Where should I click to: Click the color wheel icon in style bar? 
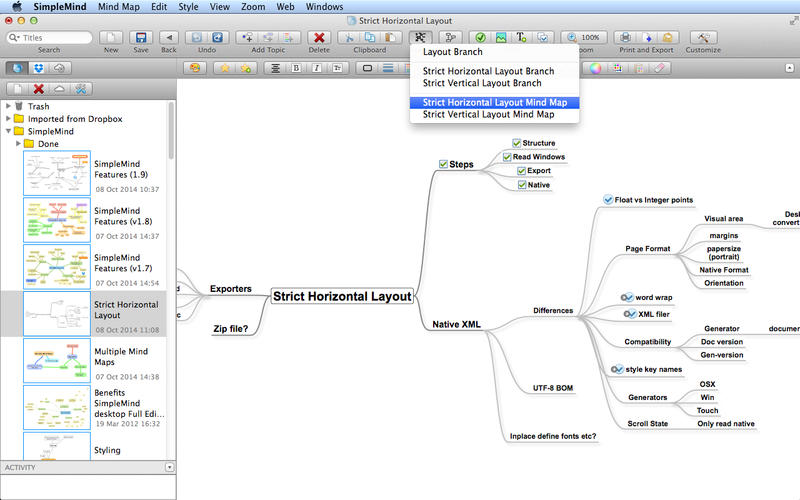click(595, 68)
